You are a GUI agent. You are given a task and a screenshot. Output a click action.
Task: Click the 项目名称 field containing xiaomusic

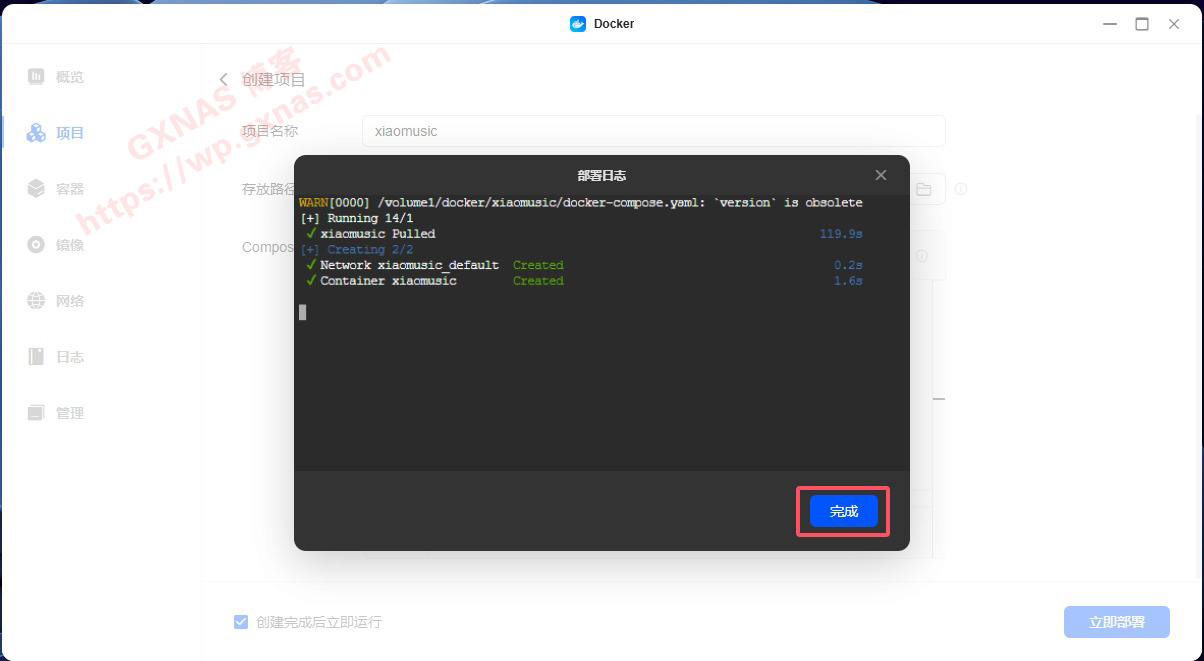click(653, 131)
